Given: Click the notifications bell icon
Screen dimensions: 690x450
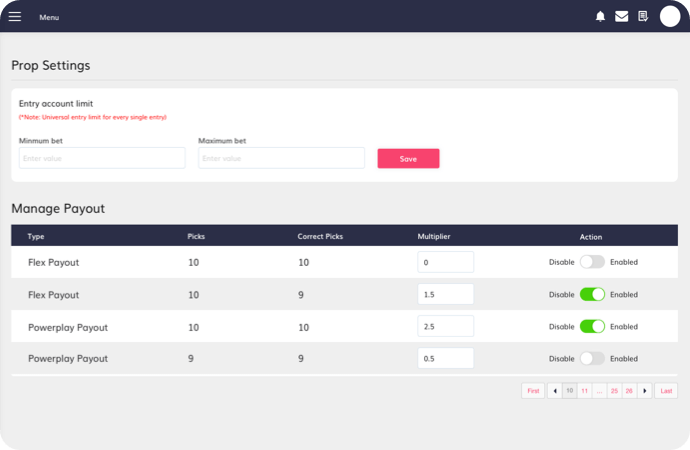Looking at the screenshot, I should click(600, 16).
